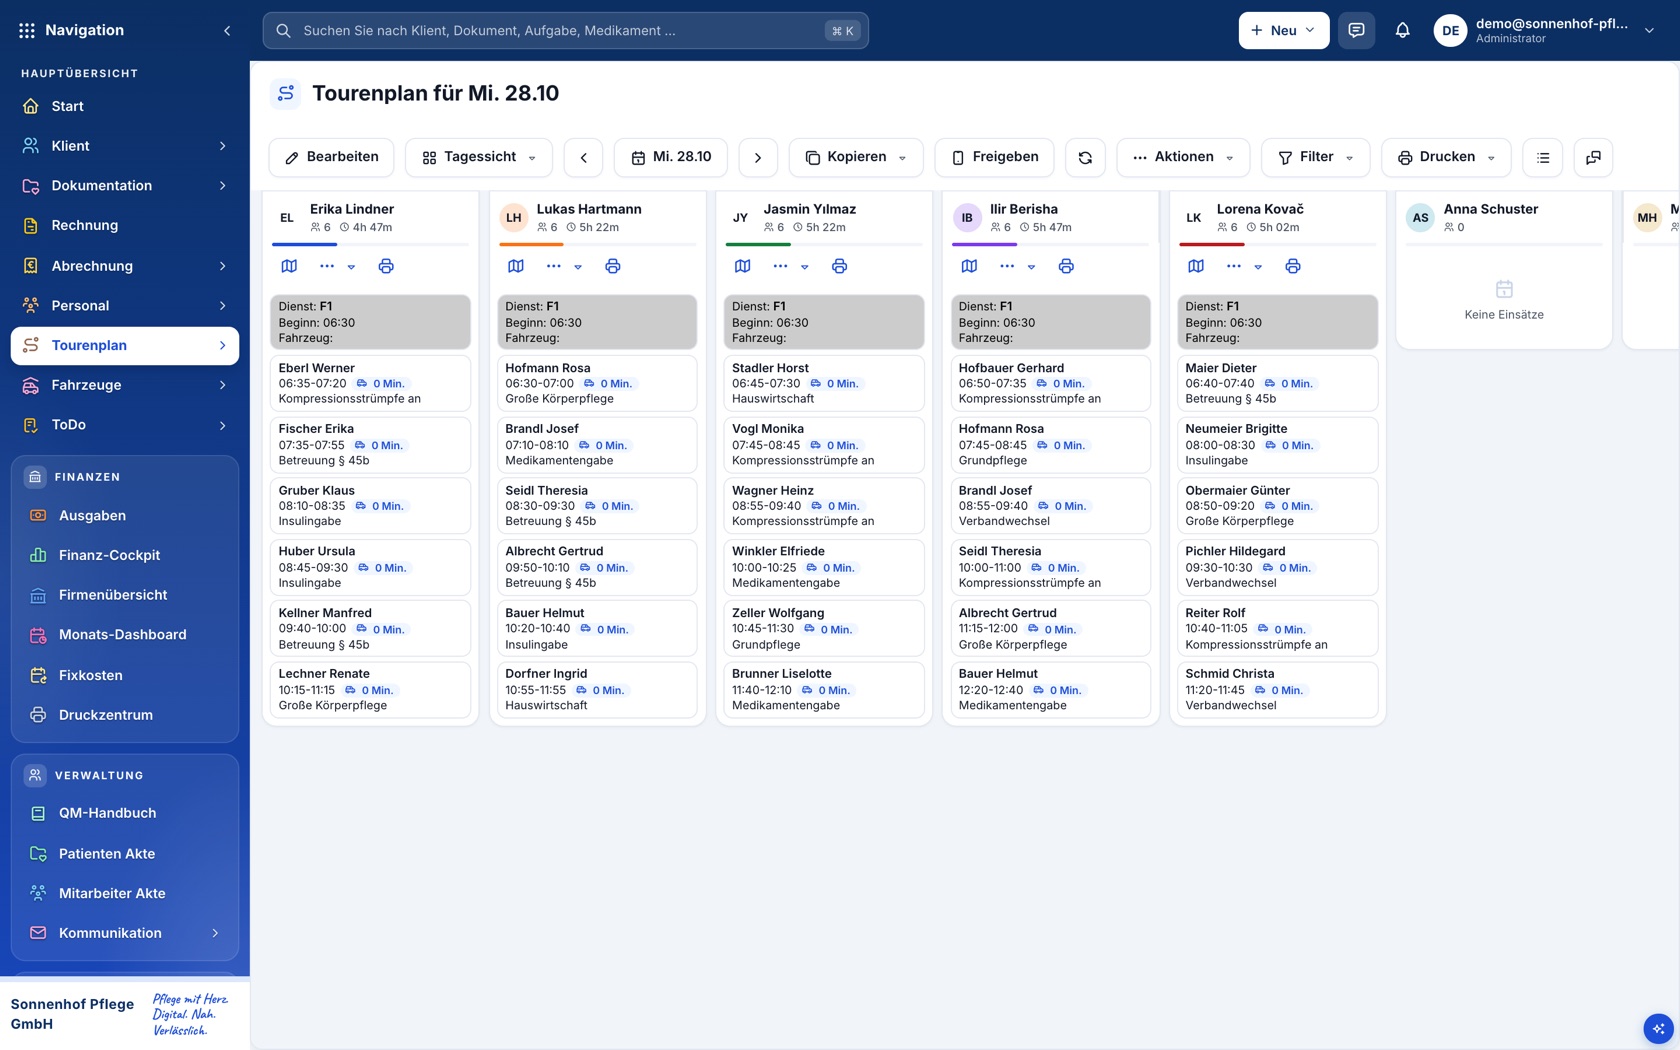Select Schmid Christa's Verbandwechsel entry

point(1277,690)
